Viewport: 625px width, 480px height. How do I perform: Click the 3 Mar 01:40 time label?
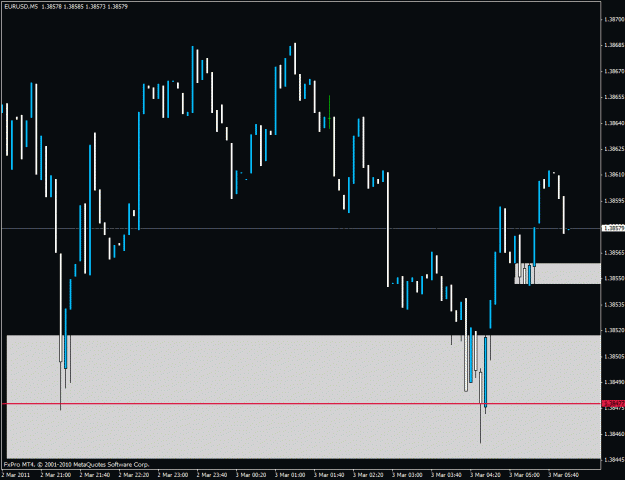pyautogui.click(x=329, y=475)
